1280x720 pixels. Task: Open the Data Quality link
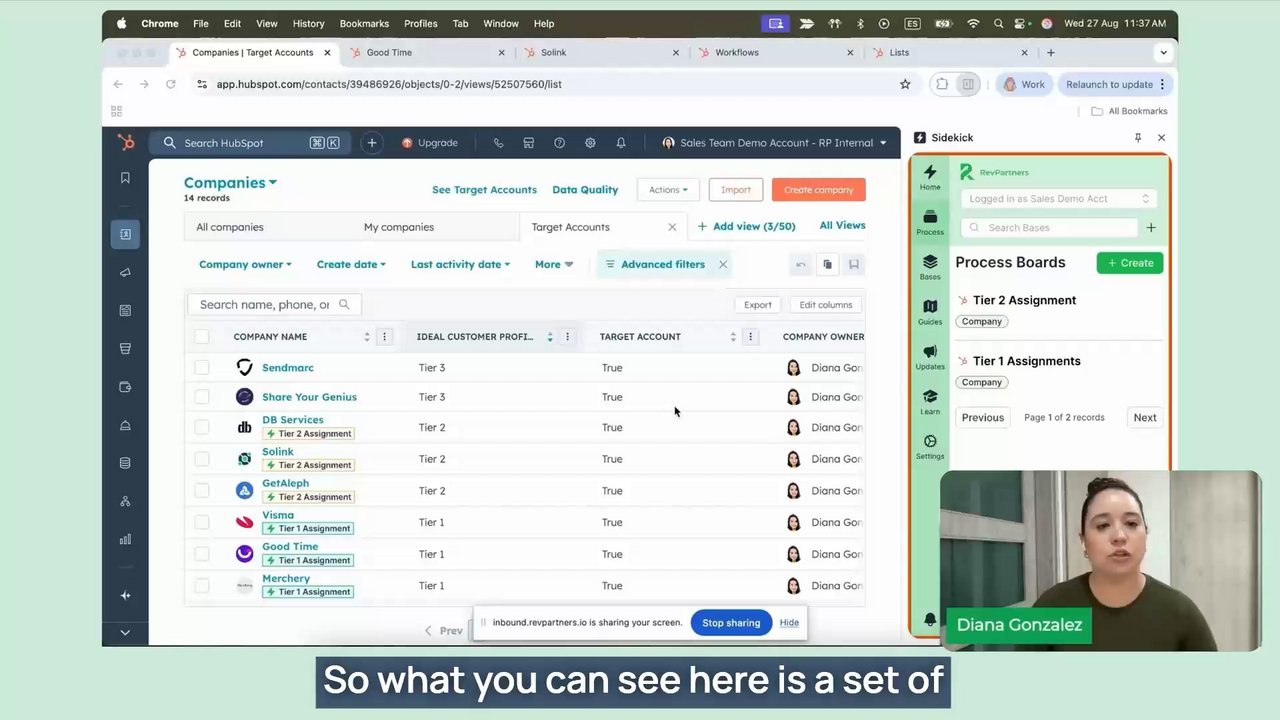point(585,190)
